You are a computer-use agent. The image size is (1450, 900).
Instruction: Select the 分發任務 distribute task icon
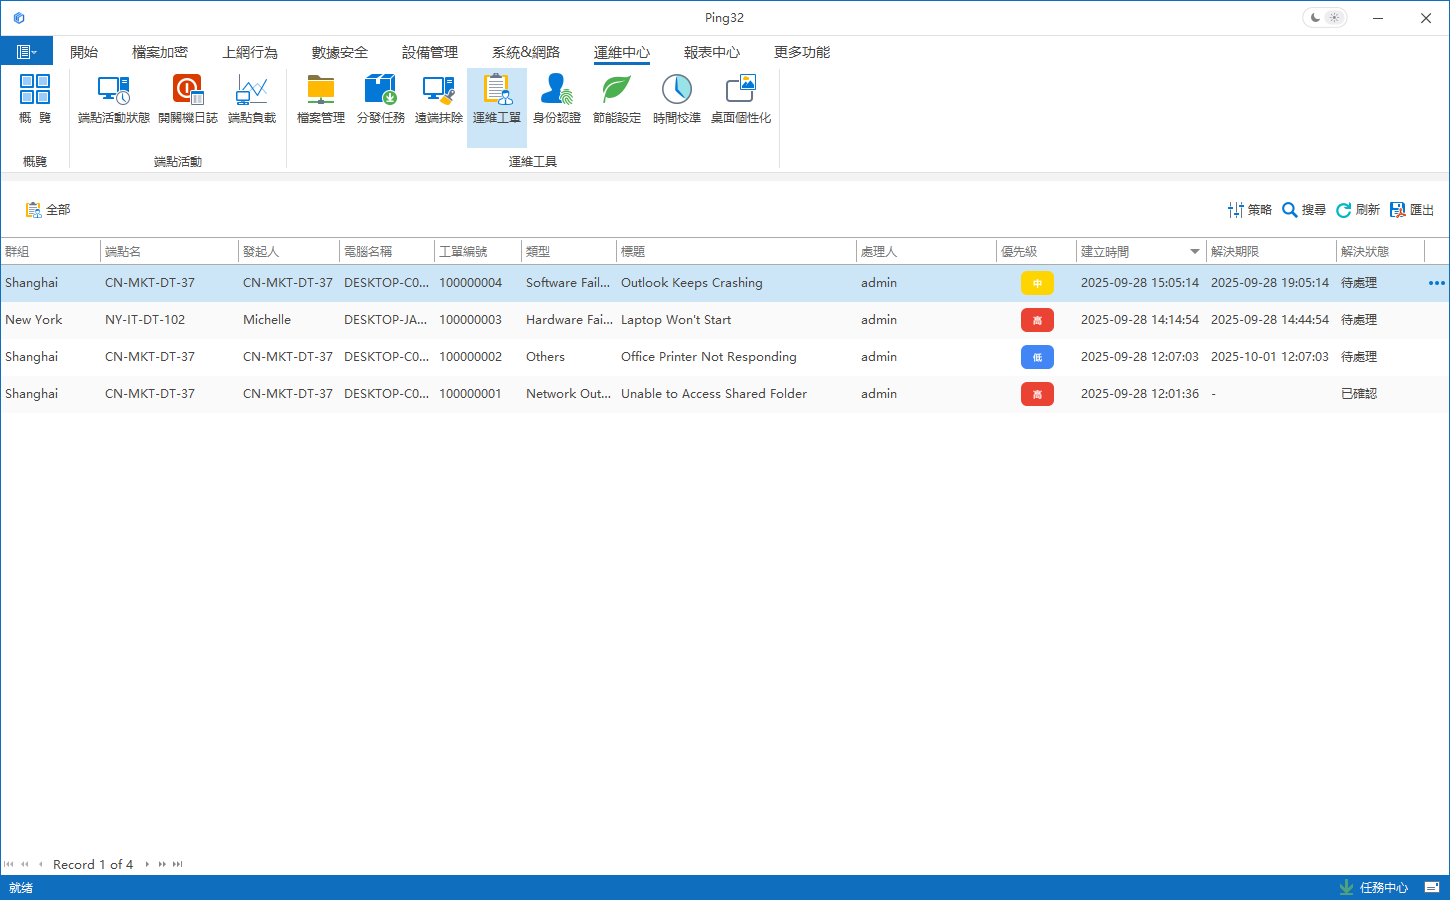(381, 99)
